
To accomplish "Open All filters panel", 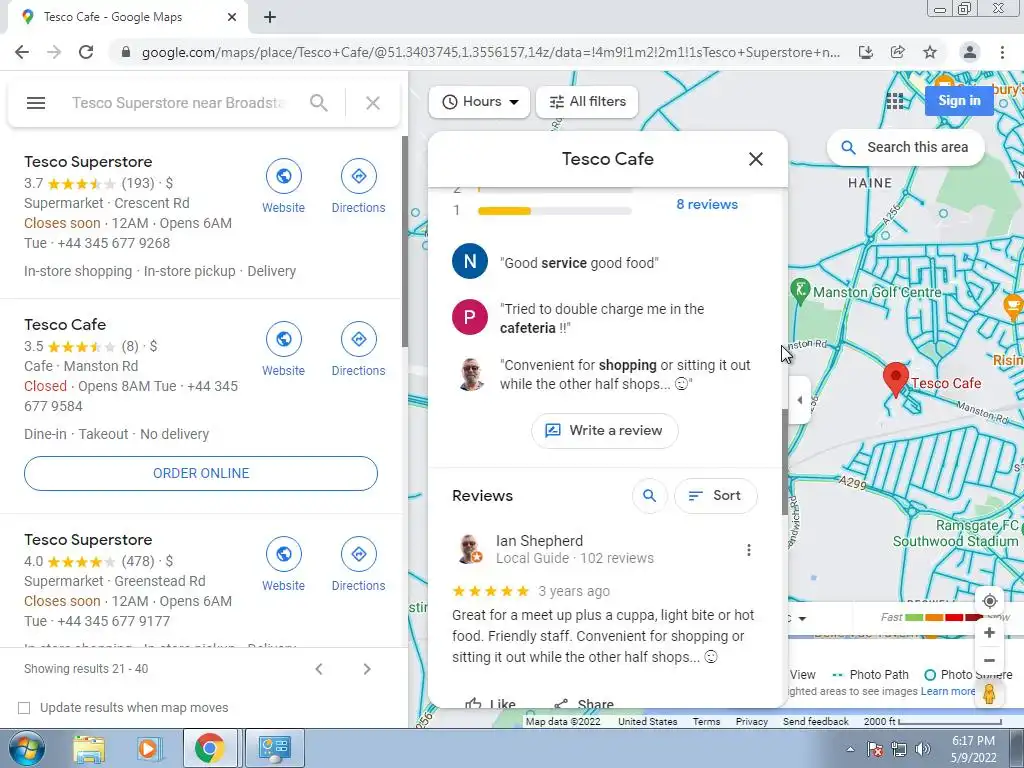I will pyautogui.click(x=587, y=102).
